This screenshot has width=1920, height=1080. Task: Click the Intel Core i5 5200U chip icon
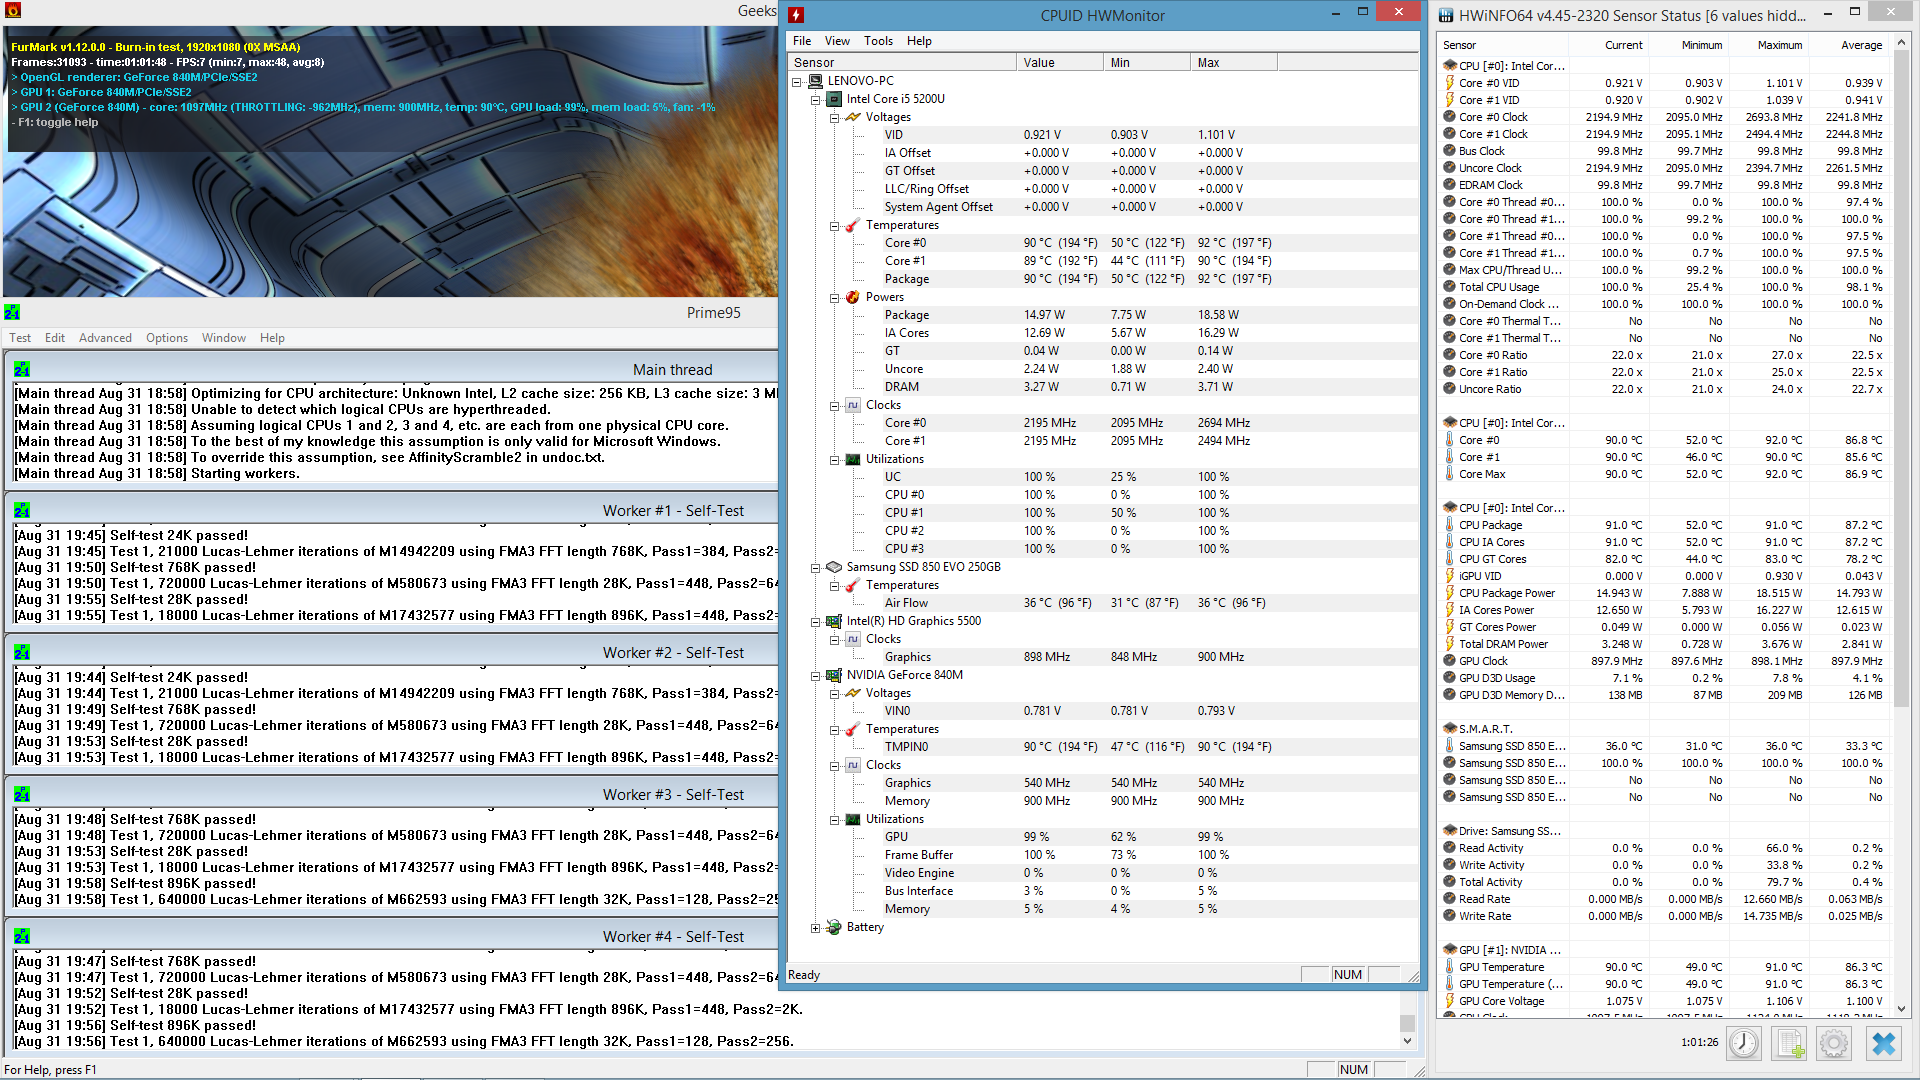coord(834,99)
